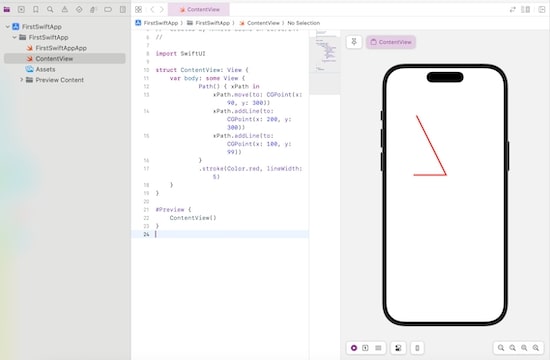This screenshot has height=360, width=550.
Task: Open the Breakpoint navigator icon
Action: click(108, 9)
